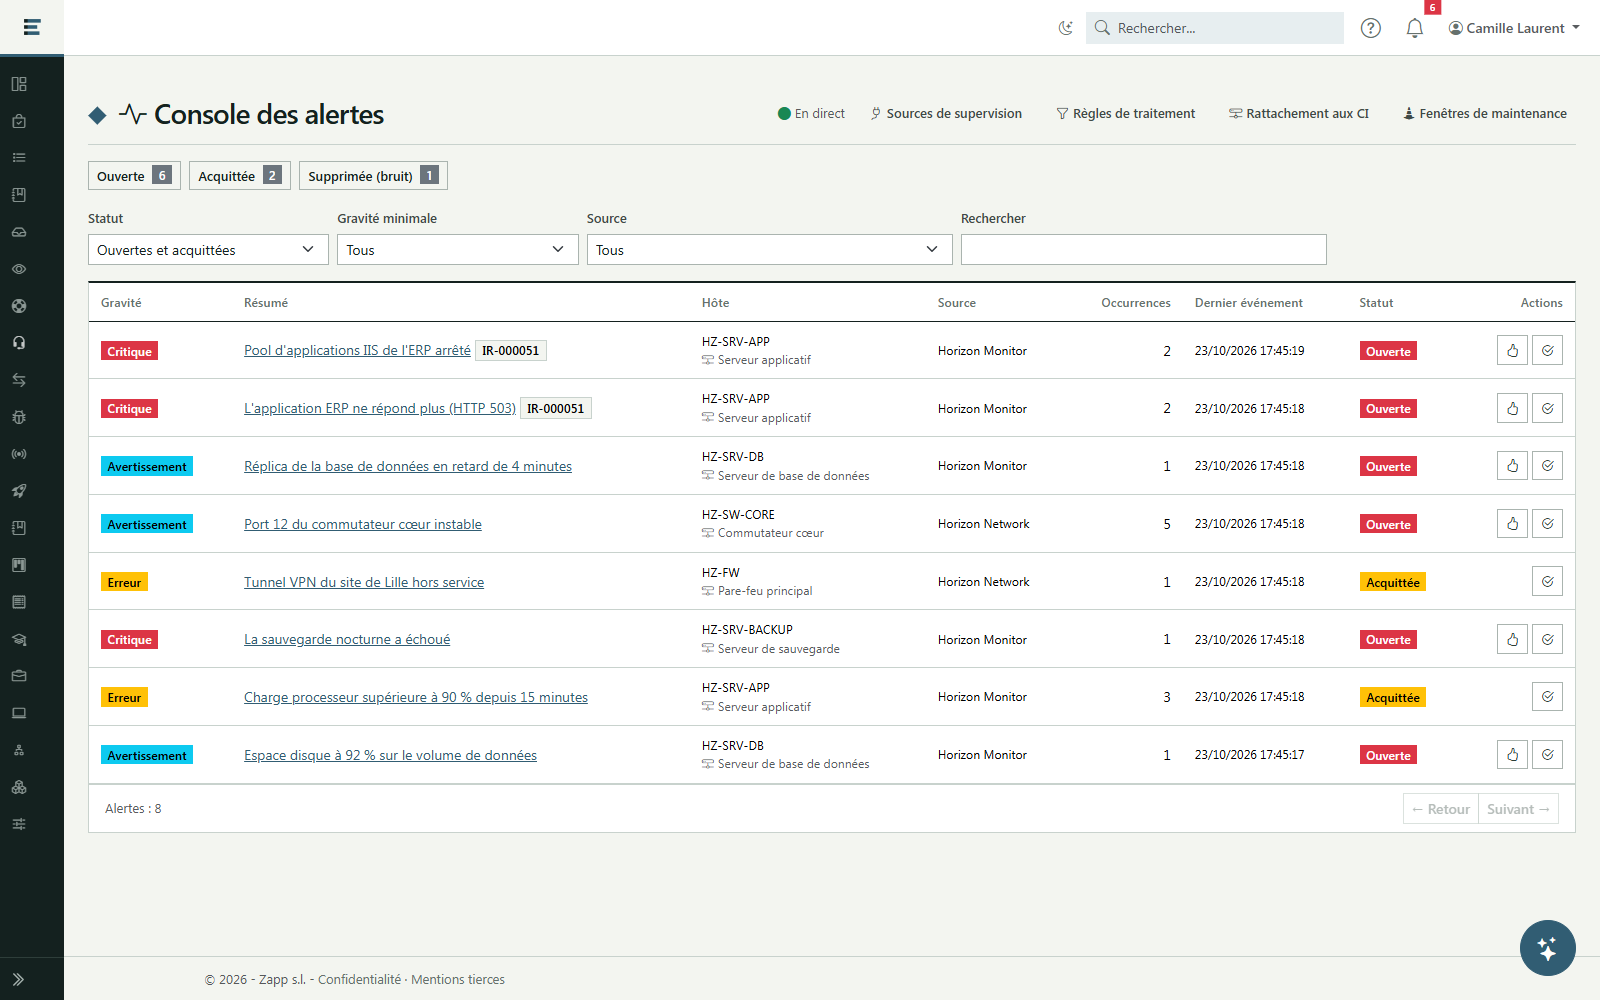This screenshot has width=1600, height=1000.
Task: Acknowledge the Pool d'applications IIS alert
Action: tap(1512, 351)
